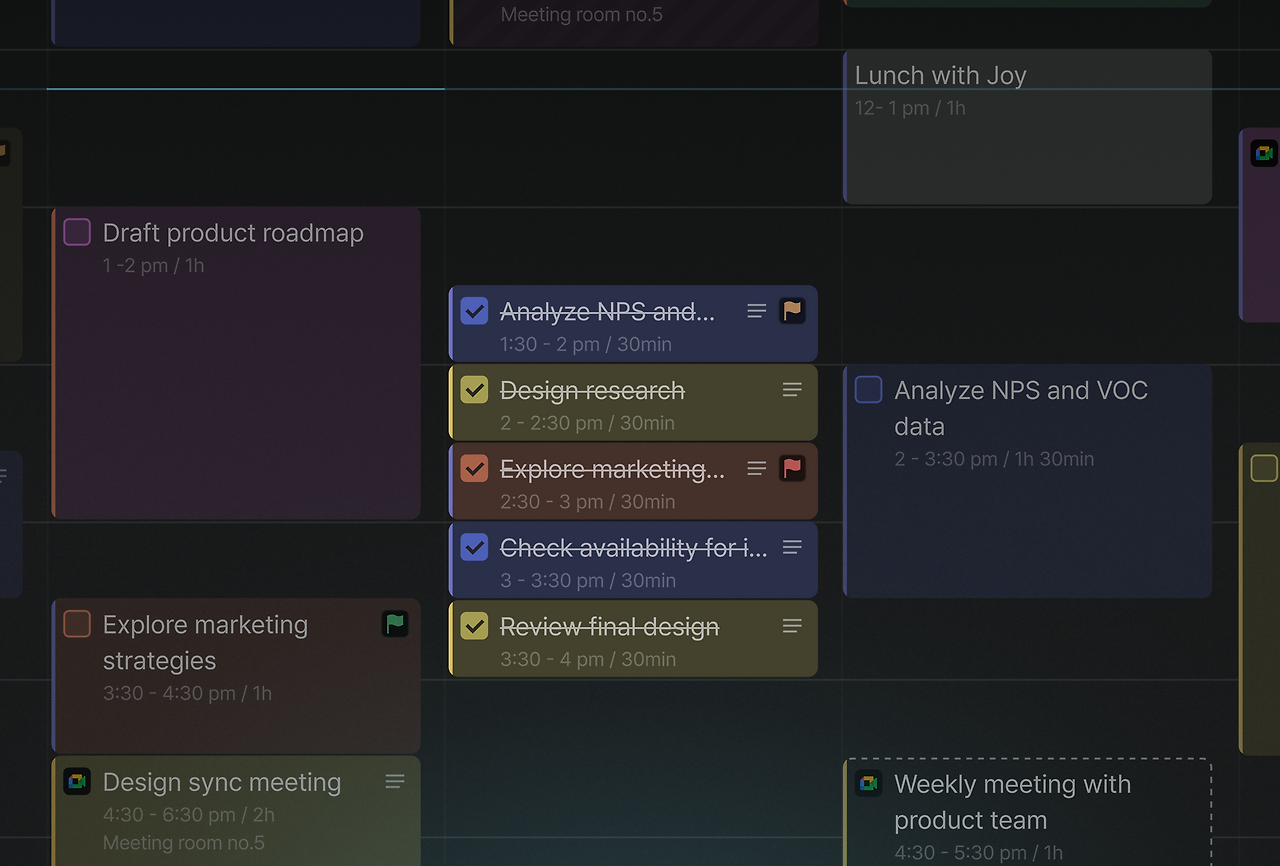Select the 'Review final design' title
This screenshot has height=866, width=1280.
coord(609,627)
